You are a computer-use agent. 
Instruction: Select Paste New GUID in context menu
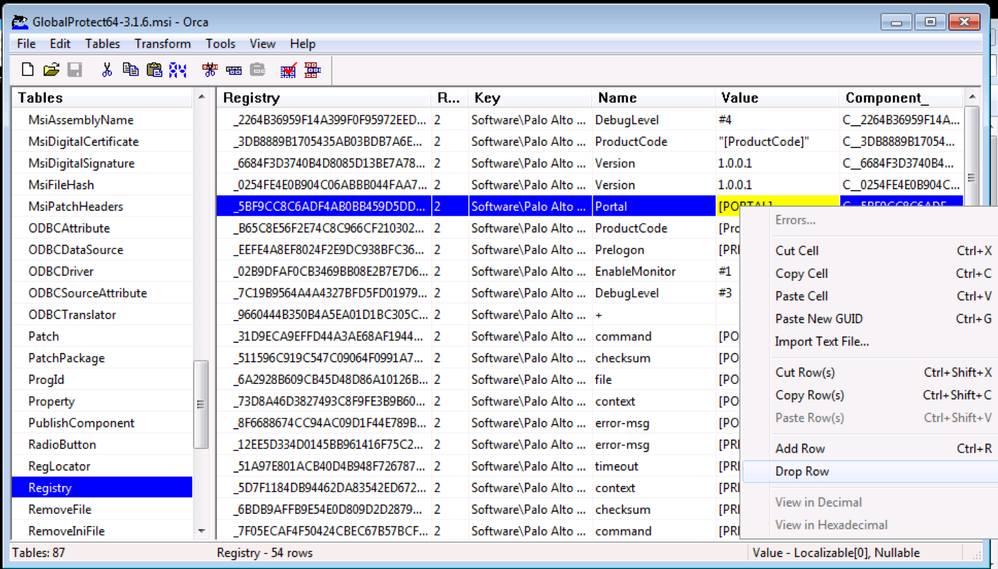pos(818,319)
